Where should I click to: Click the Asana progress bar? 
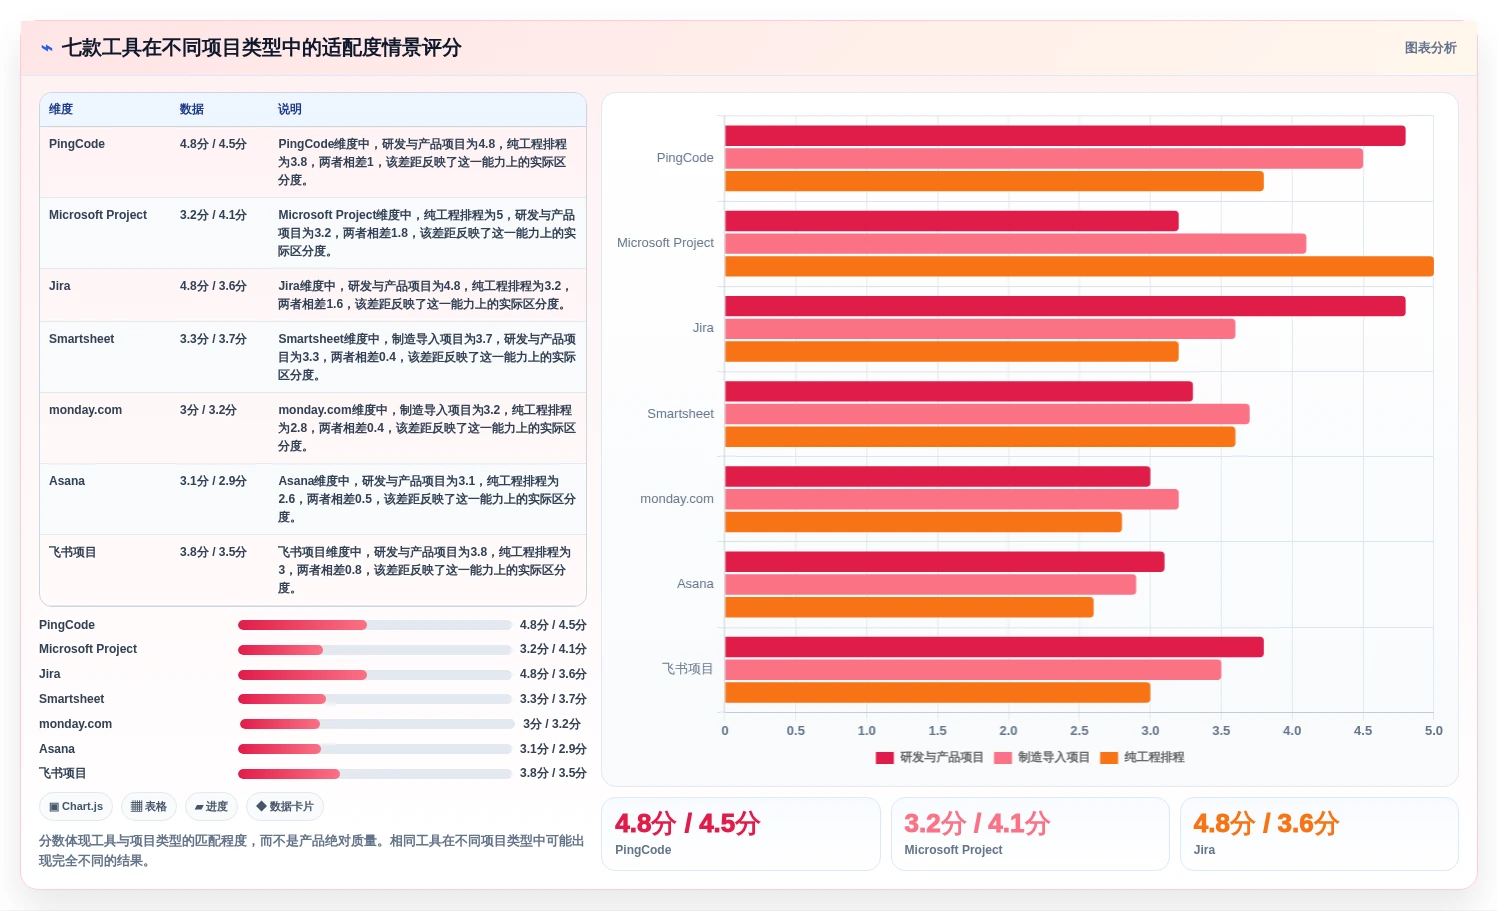pos(375,749)
